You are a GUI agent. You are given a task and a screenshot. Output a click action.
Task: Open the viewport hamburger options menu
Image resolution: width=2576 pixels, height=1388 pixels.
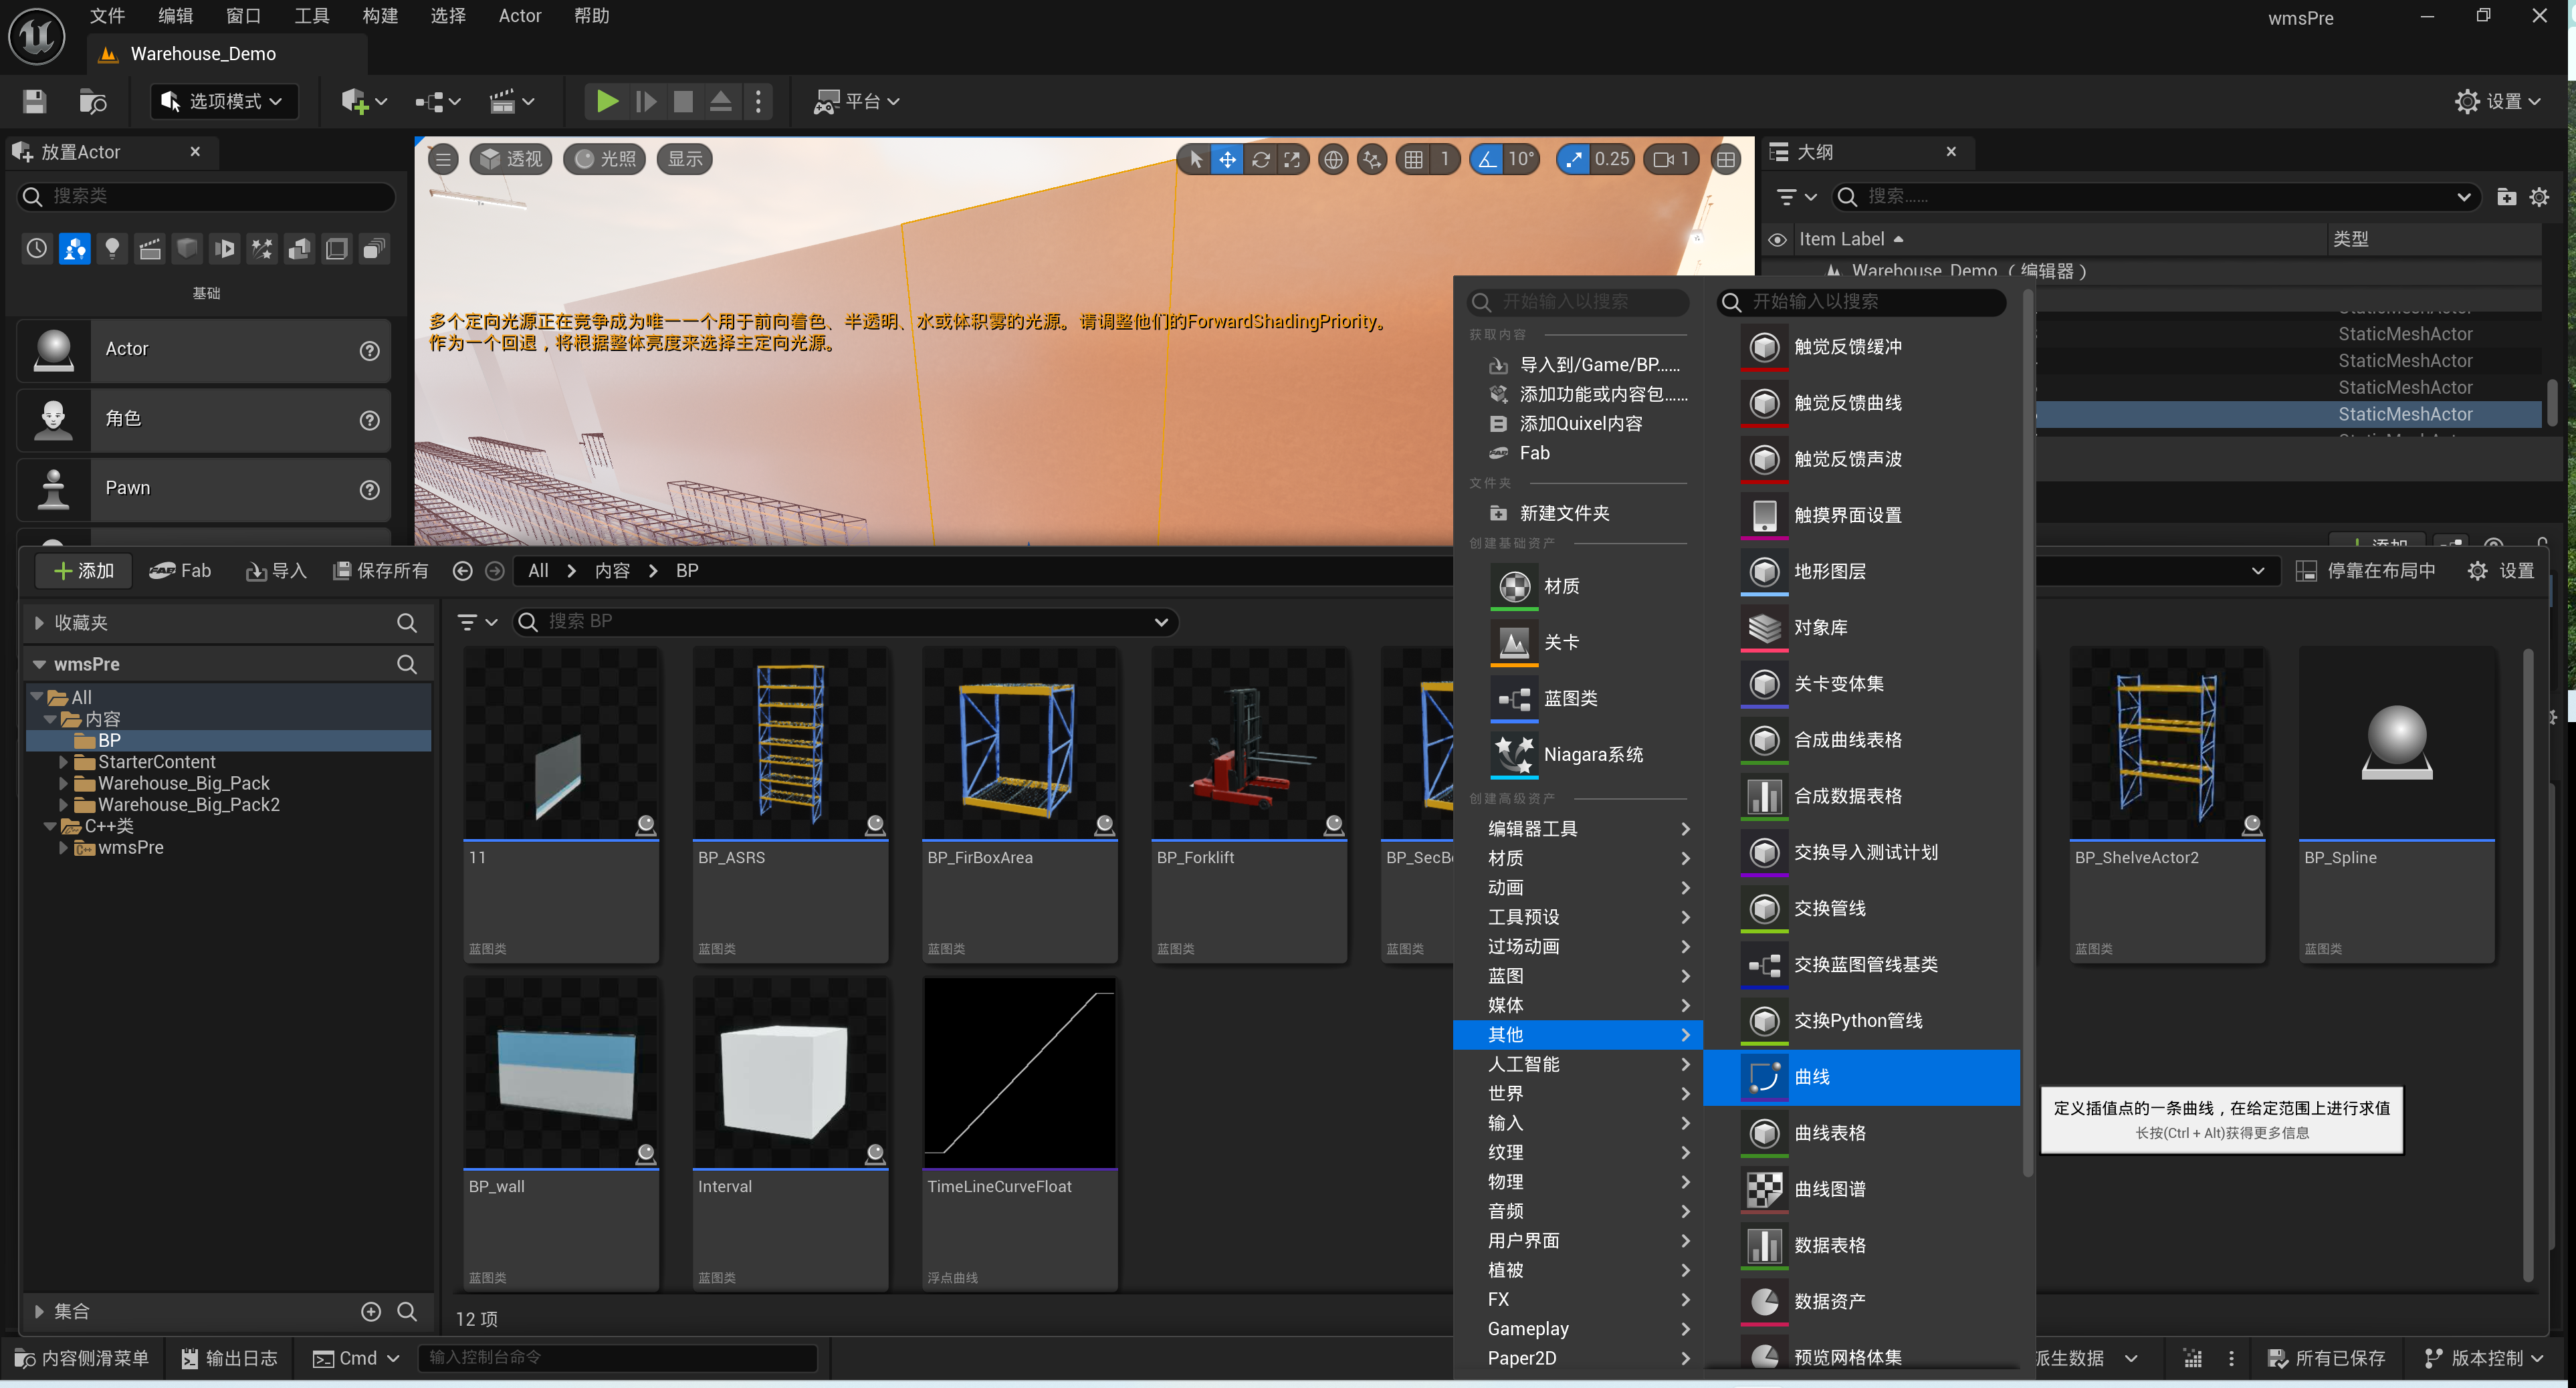click(443, 159)
